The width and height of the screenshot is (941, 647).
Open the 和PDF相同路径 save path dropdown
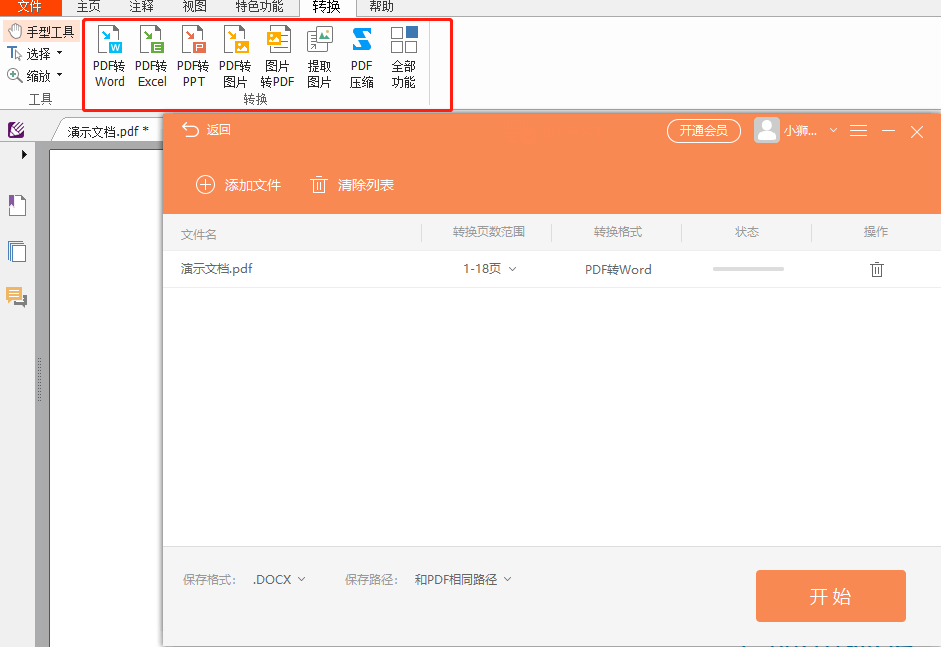(462, 579)
